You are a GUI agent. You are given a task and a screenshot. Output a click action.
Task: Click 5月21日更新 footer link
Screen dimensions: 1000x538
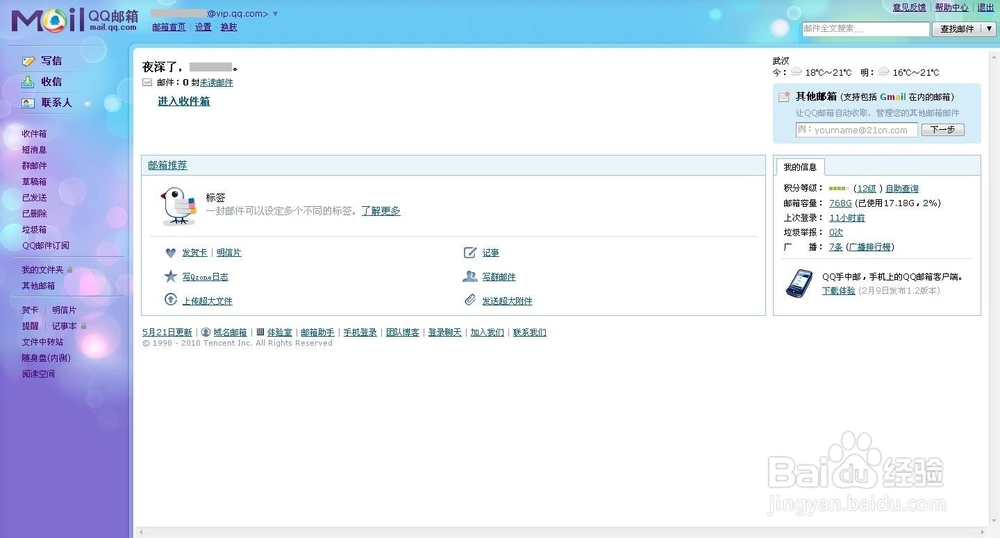(x=167, y=332)
